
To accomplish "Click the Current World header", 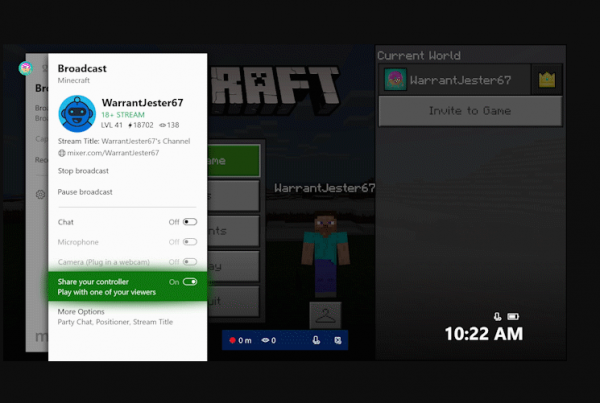I will click(419, 55).
